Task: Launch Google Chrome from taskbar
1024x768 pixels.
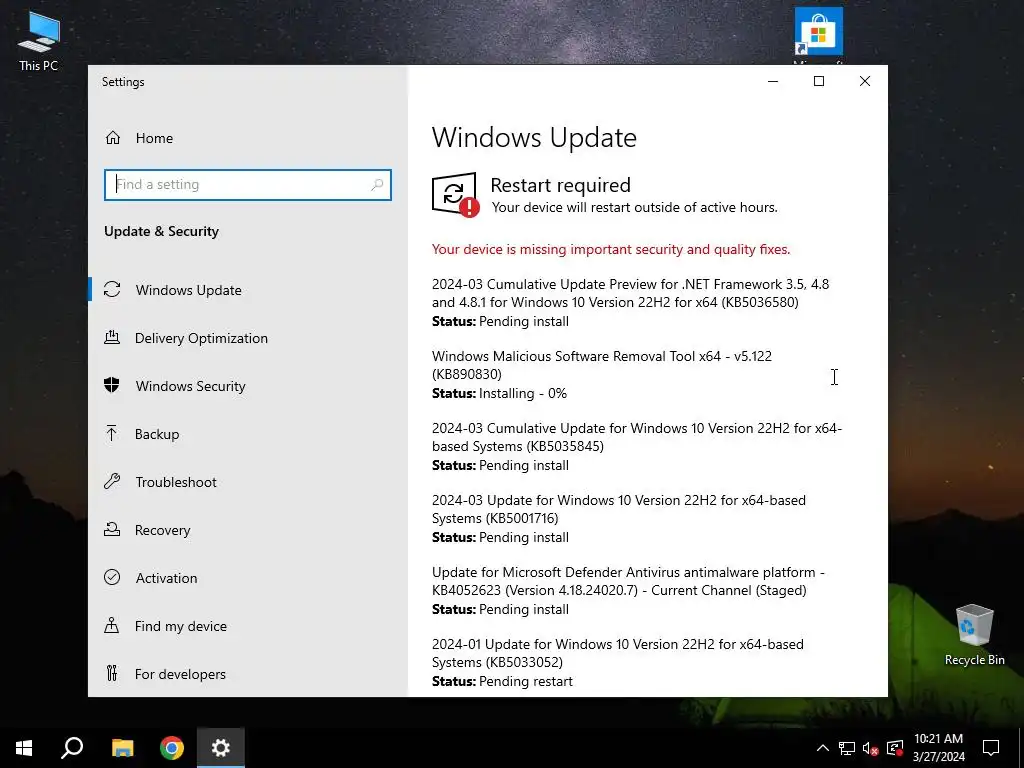Action: 172,748
